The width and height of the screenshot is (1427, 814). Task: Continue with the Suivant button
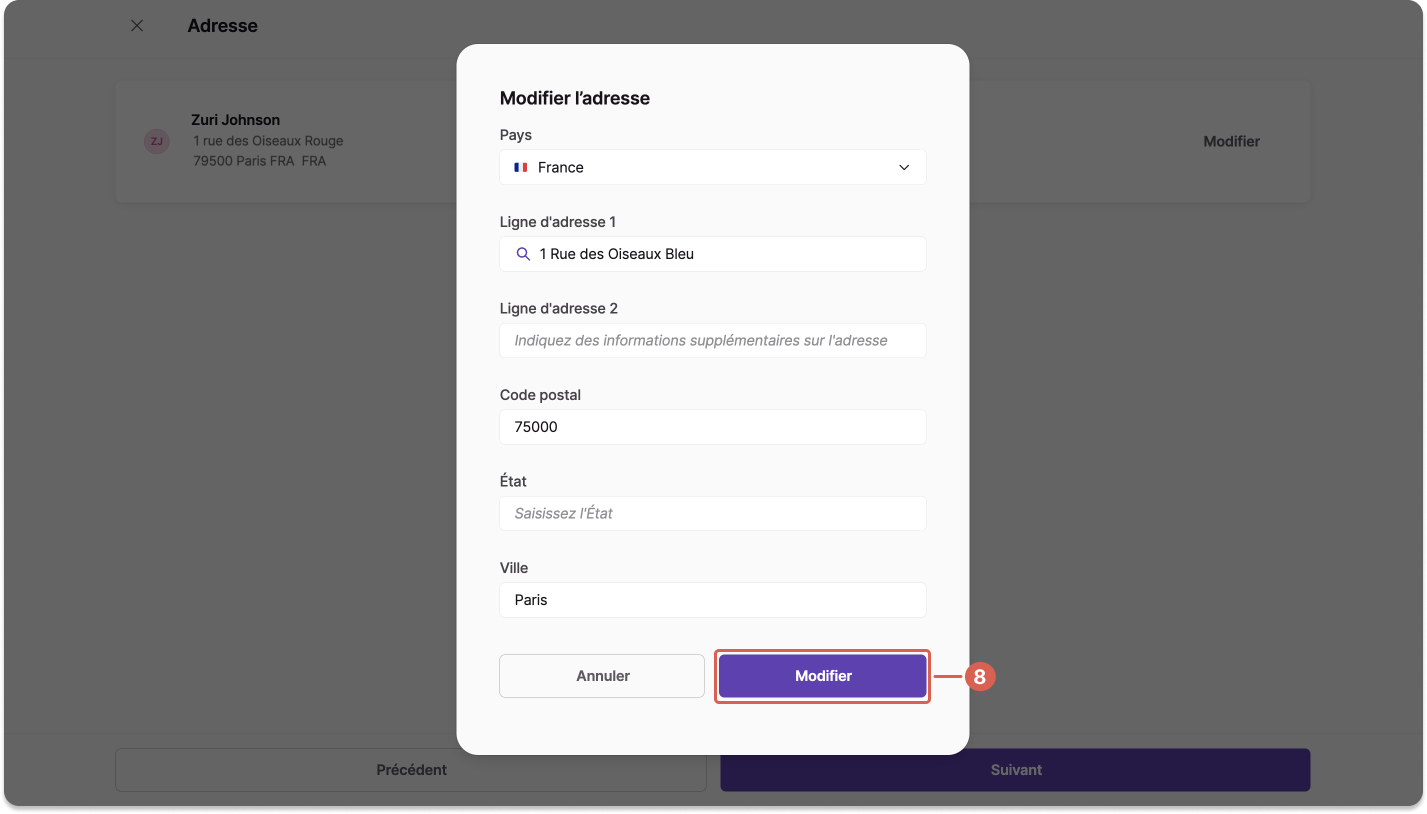(x=1016, y=770)
